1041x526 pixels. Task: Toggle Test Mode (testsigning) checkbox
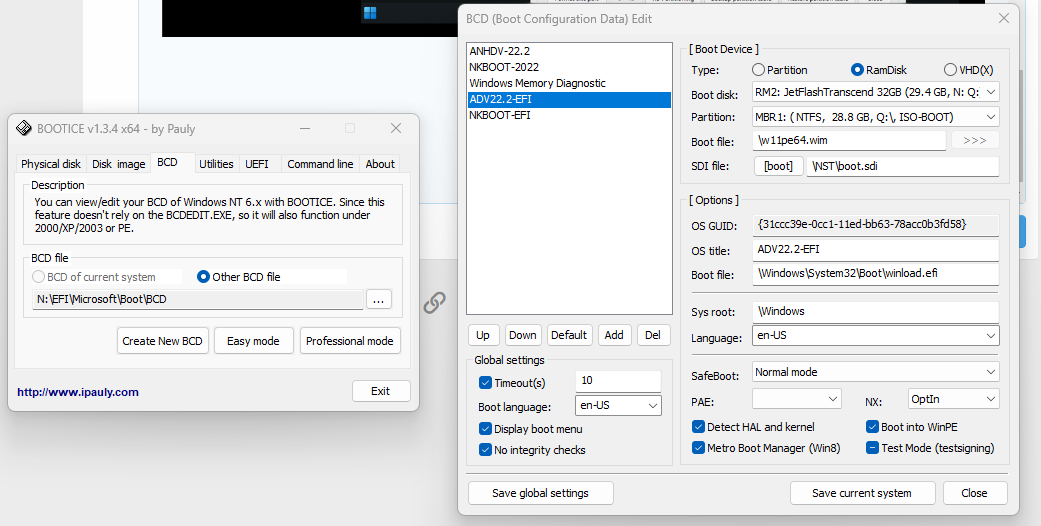point(872,448)
